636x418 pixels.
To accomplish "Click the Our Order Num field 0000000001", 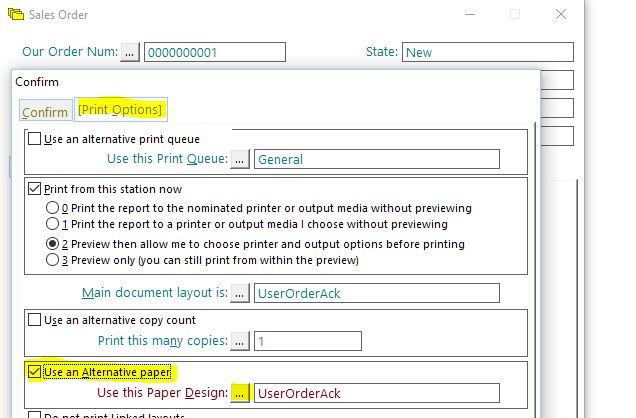I will 215,52.
